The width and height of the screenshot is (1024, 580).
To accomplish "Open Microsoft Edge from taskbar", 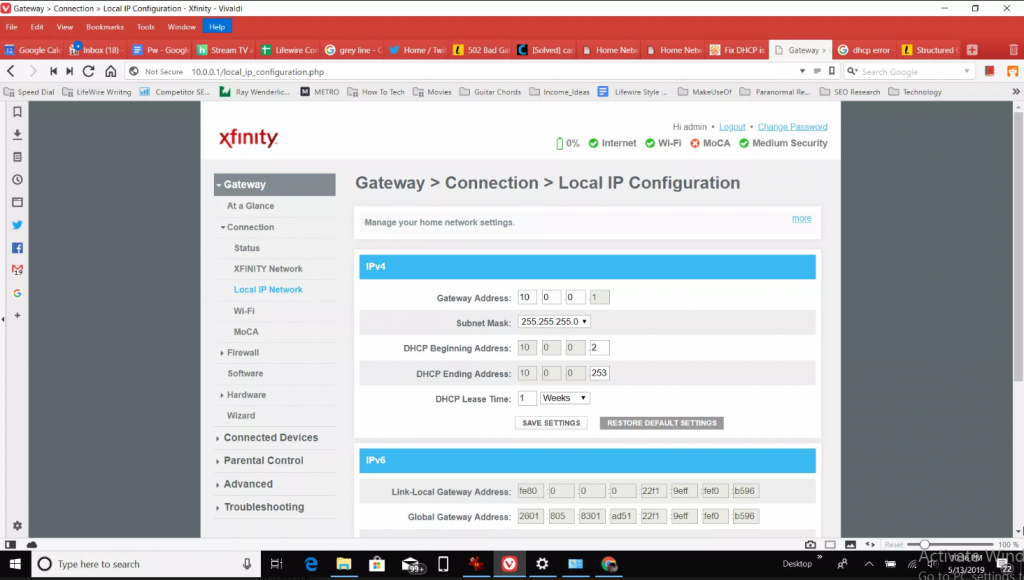I will pos(311,564).
